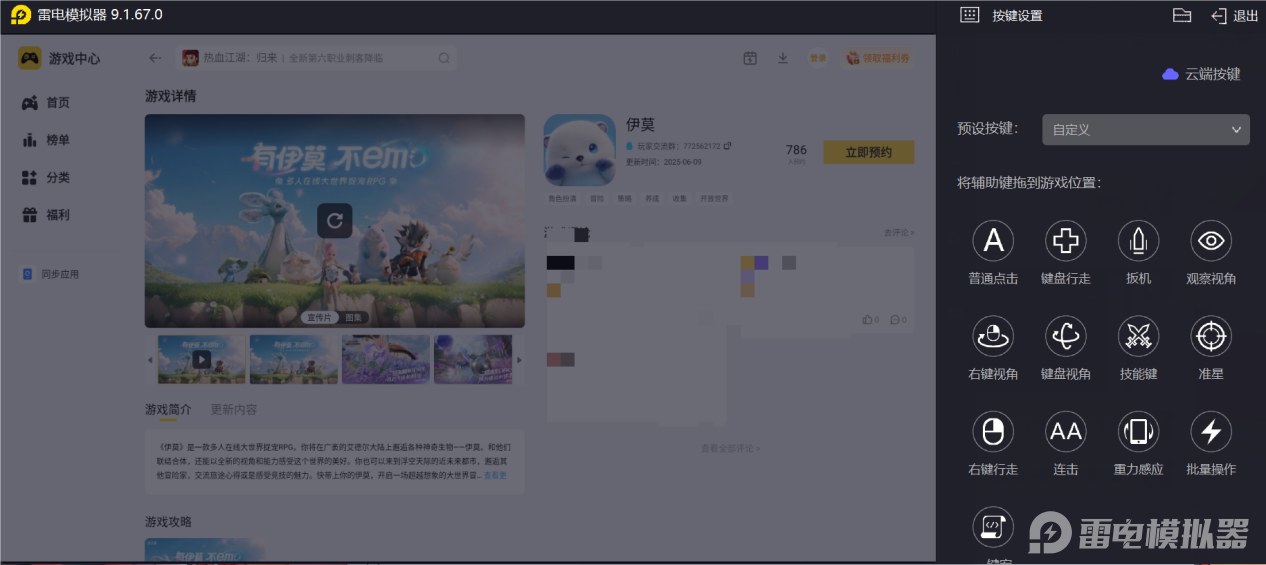The image size is (1266, 565).
Task: Select the 右键行走 right-click walk icon
Action: click(x=993, y=431)
